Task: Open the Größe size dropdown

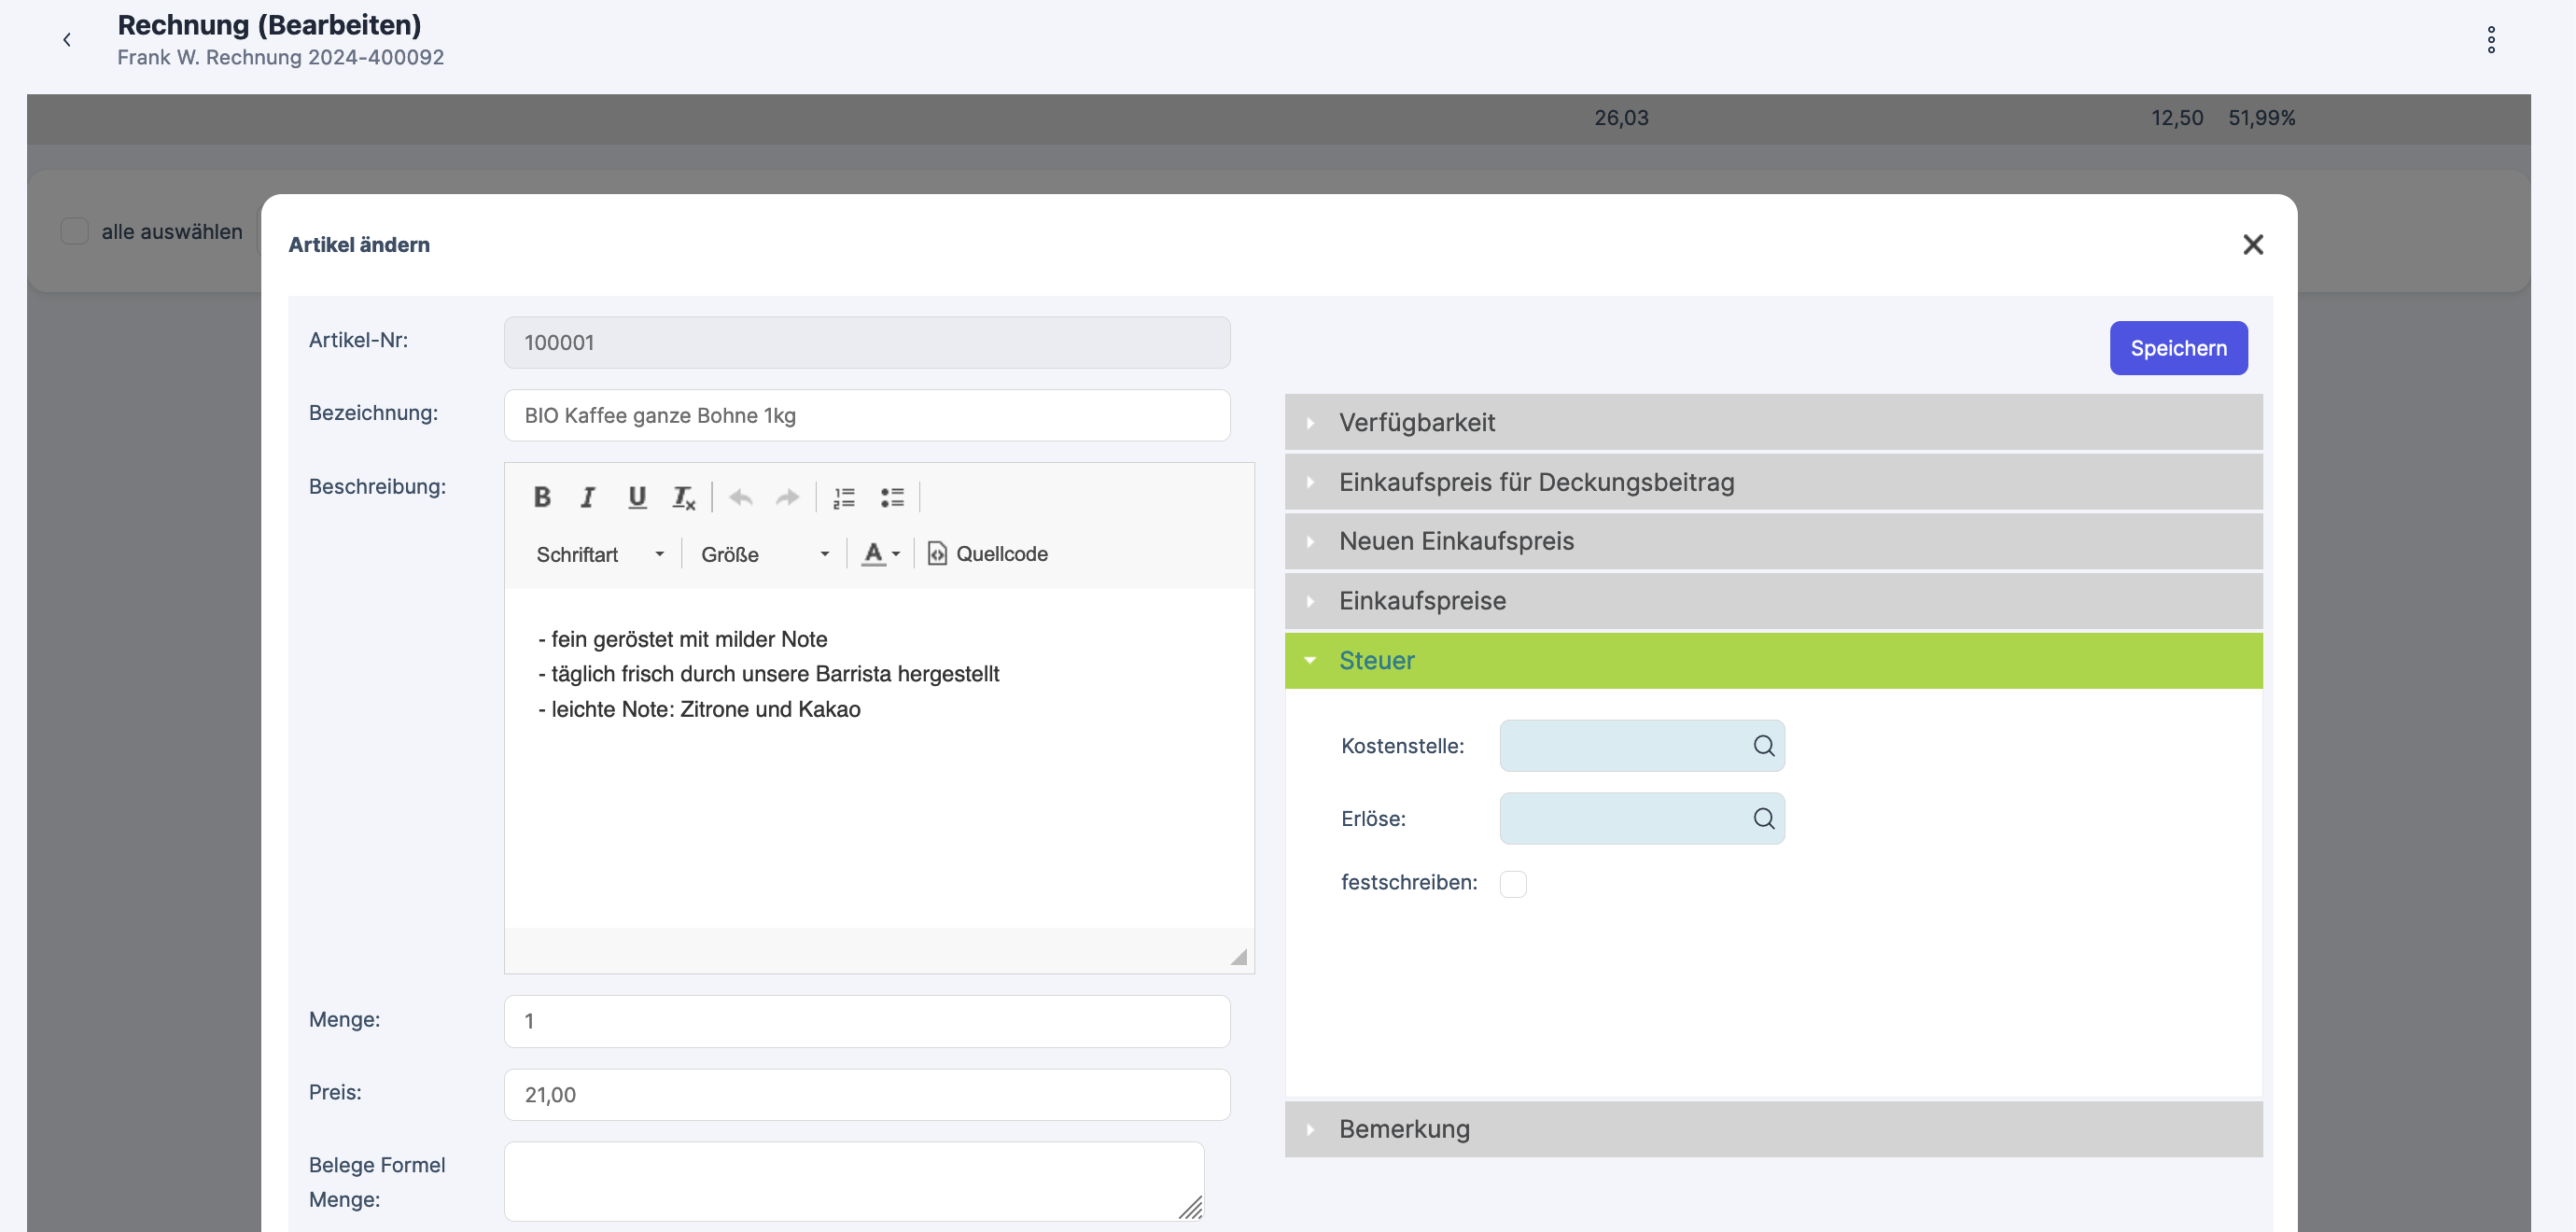Action: click(765, 554)
